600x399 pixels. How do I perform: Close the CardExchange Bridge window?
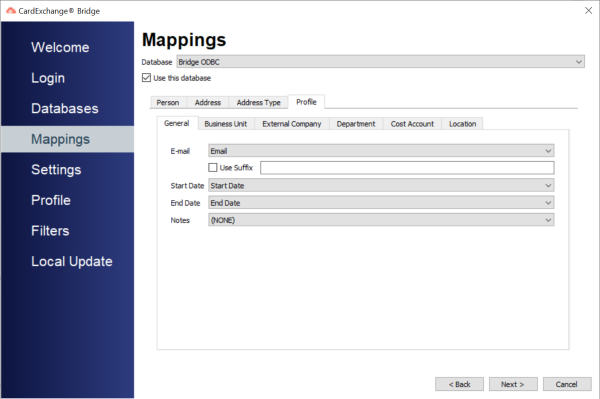point(589,11)
